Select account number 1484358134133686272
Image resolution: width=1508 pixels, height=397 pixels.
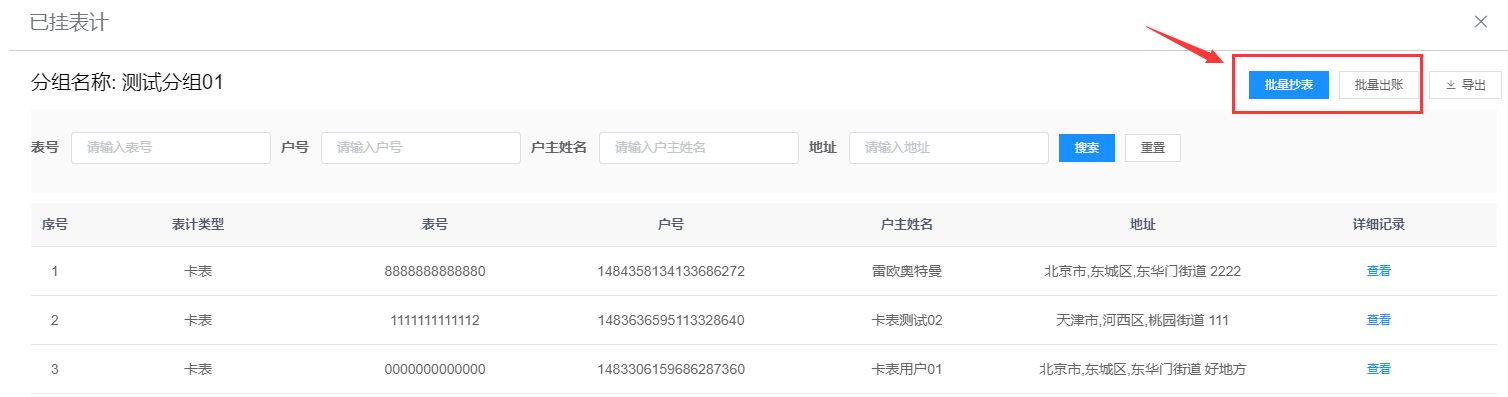[x=671, y=271]
